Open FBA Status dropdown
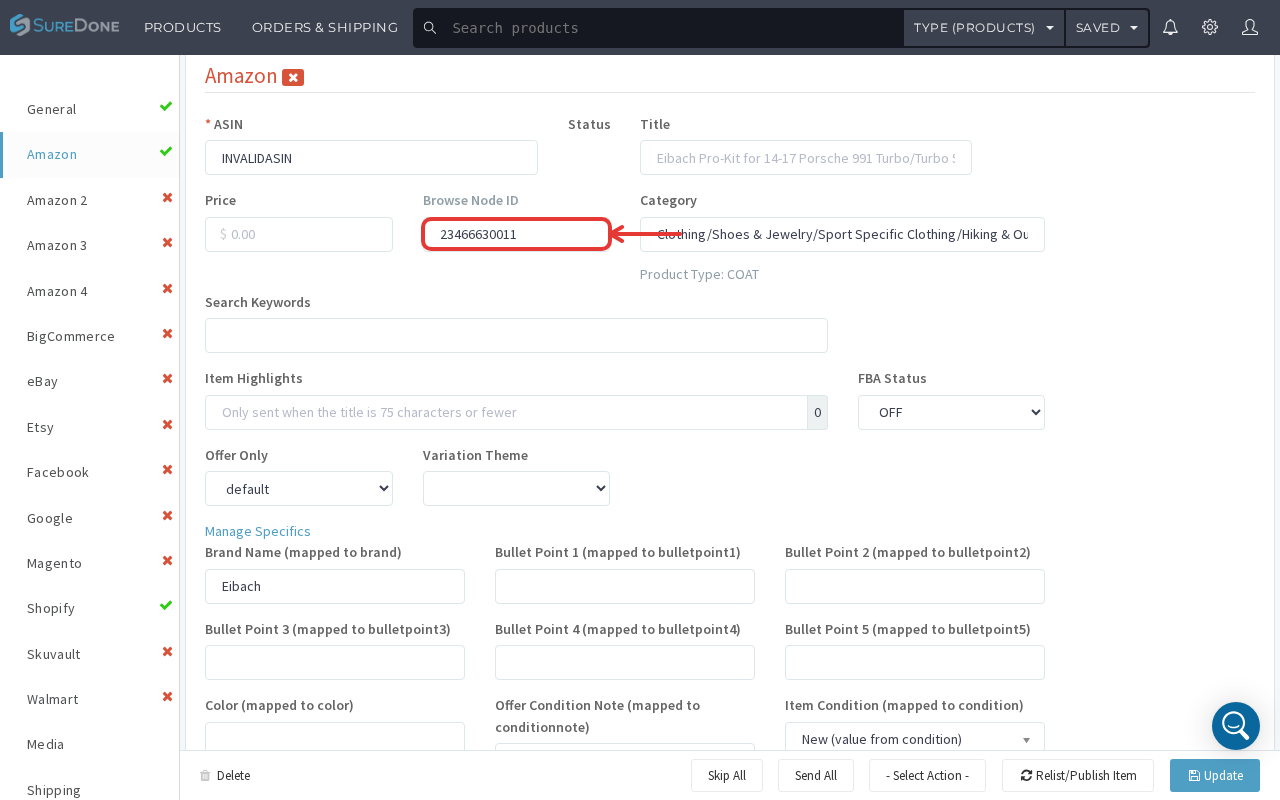Viewport: 1280px width, 800px height. pos(951,412)
